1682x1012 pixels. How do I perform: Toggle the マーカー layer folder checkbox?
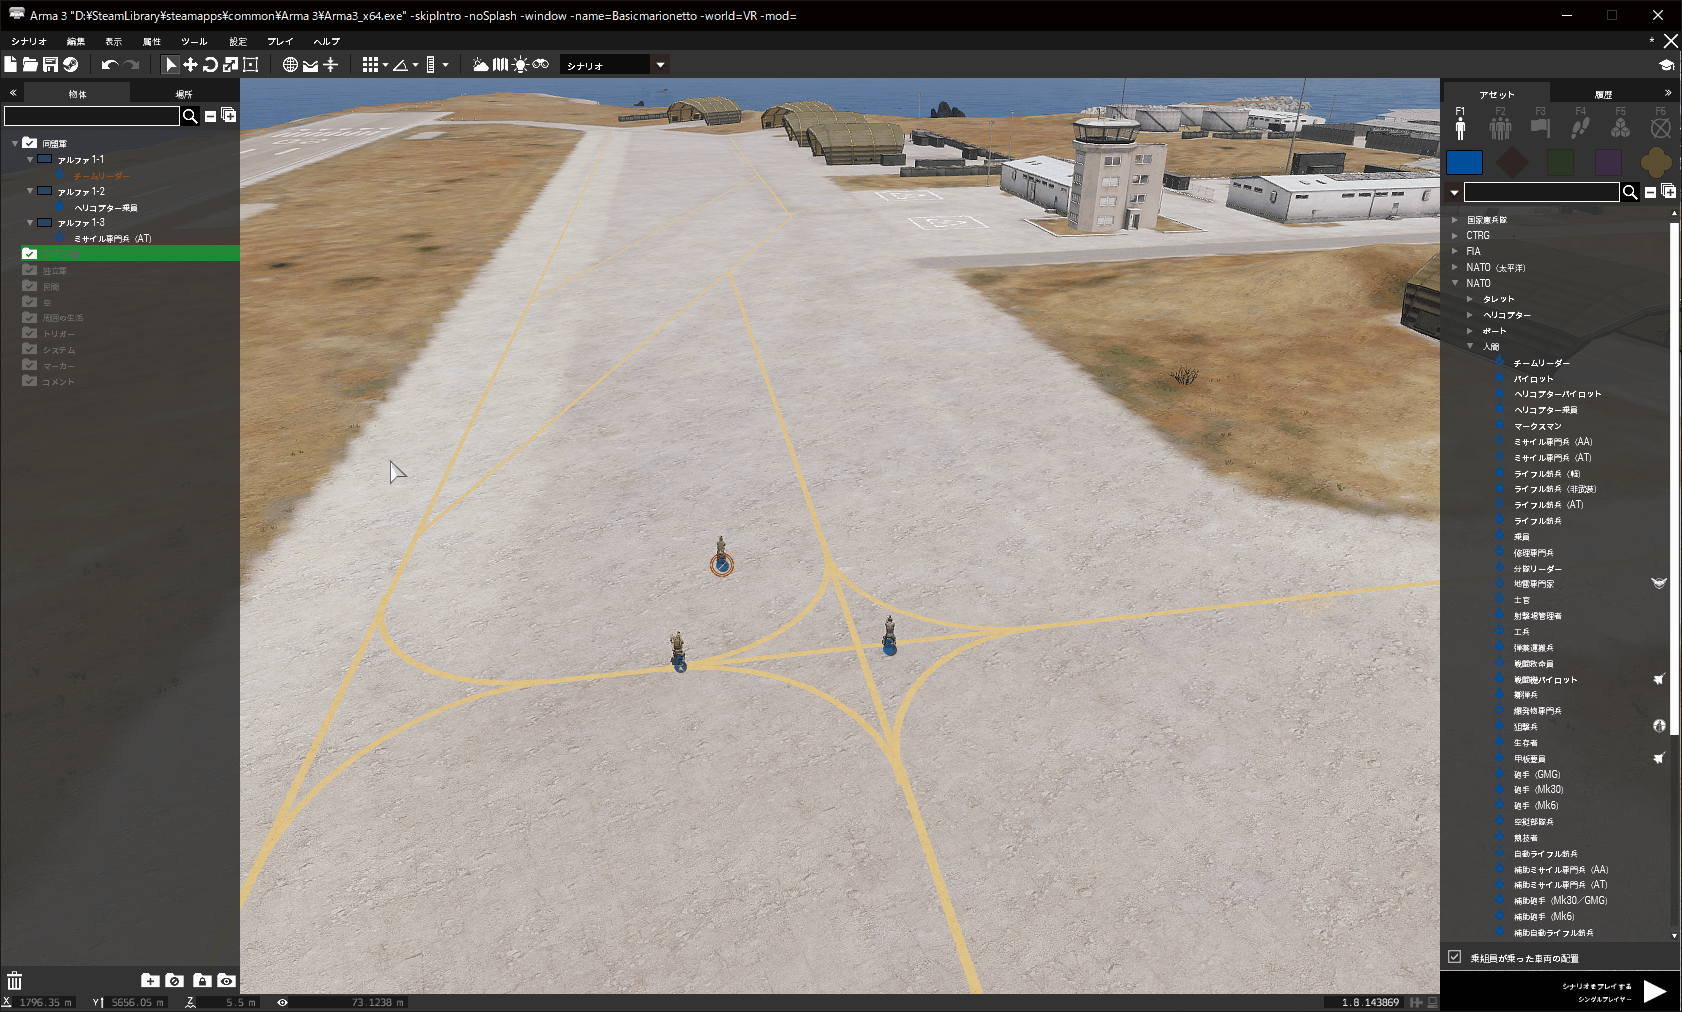pyautogui.click(x=30, y=366)
